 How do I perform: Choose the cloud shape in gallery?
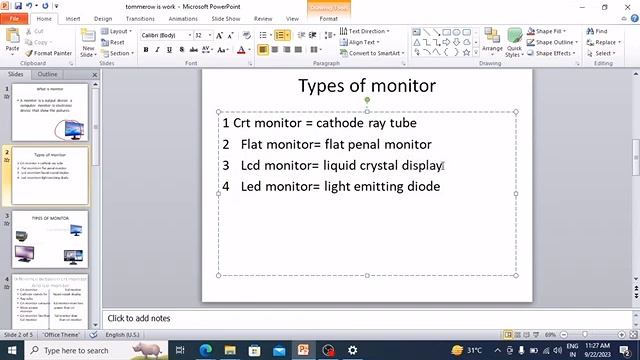pyautogui.click(x=467, y=42)
